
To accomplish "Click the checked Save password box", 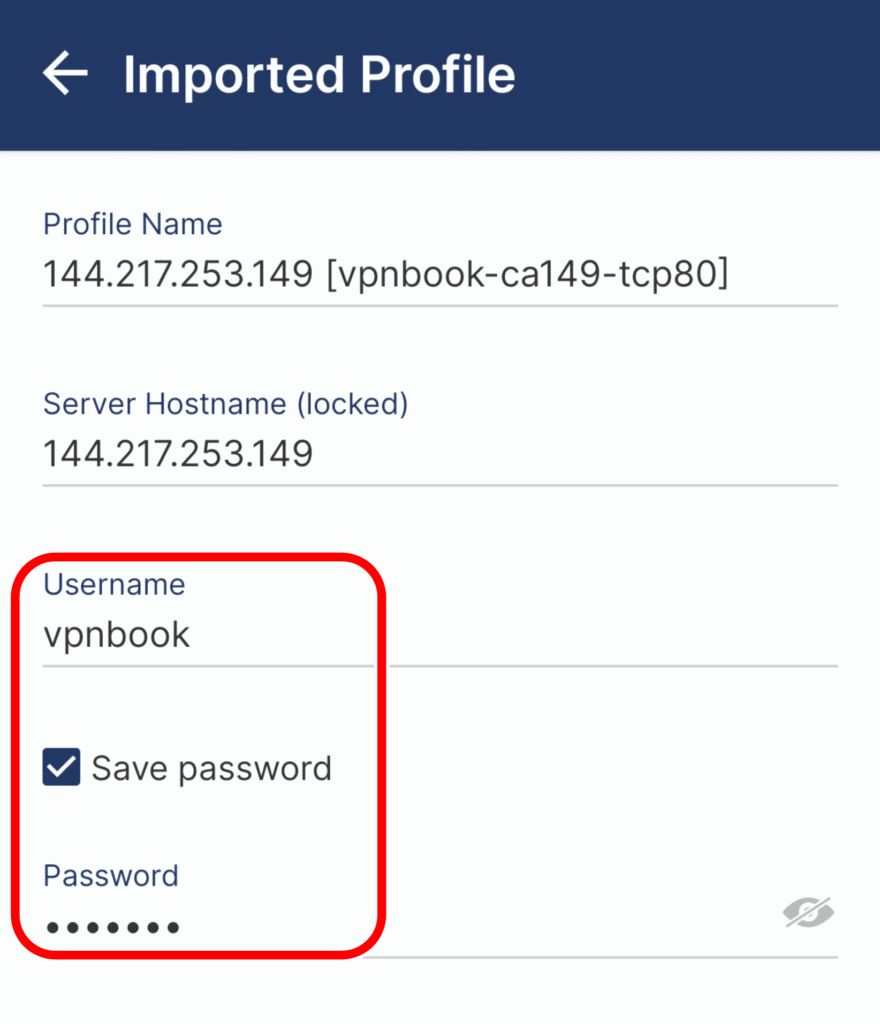I will 60,768.
